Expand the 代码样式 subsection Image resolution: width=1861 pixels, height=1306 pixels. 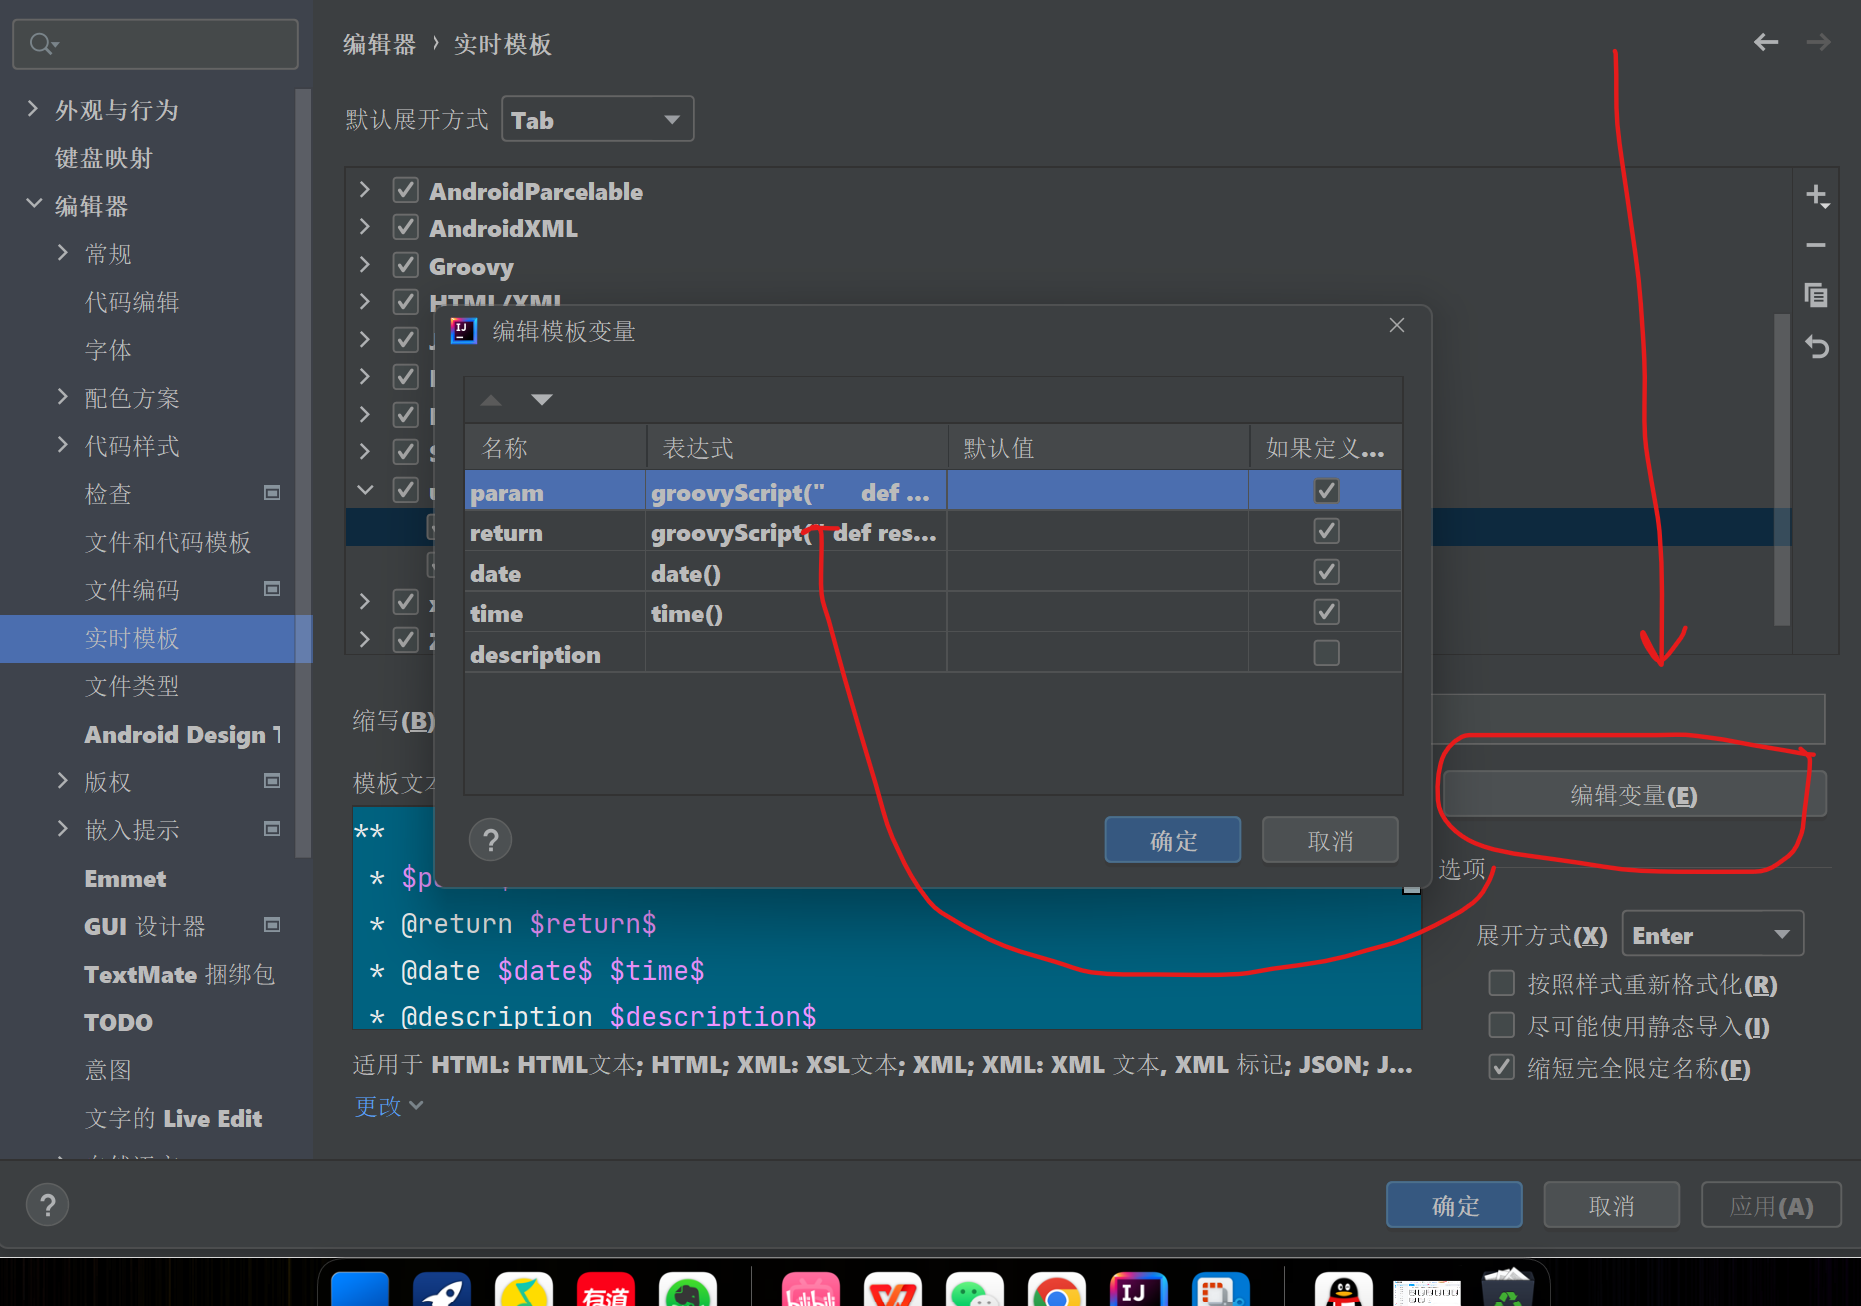pyautogui.click(x=63, y=445)
